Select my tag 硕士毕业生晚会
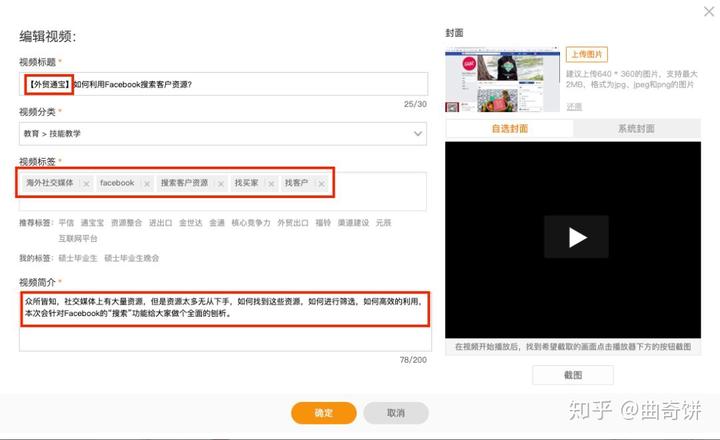The image size is (720, 440). [131, 258]
